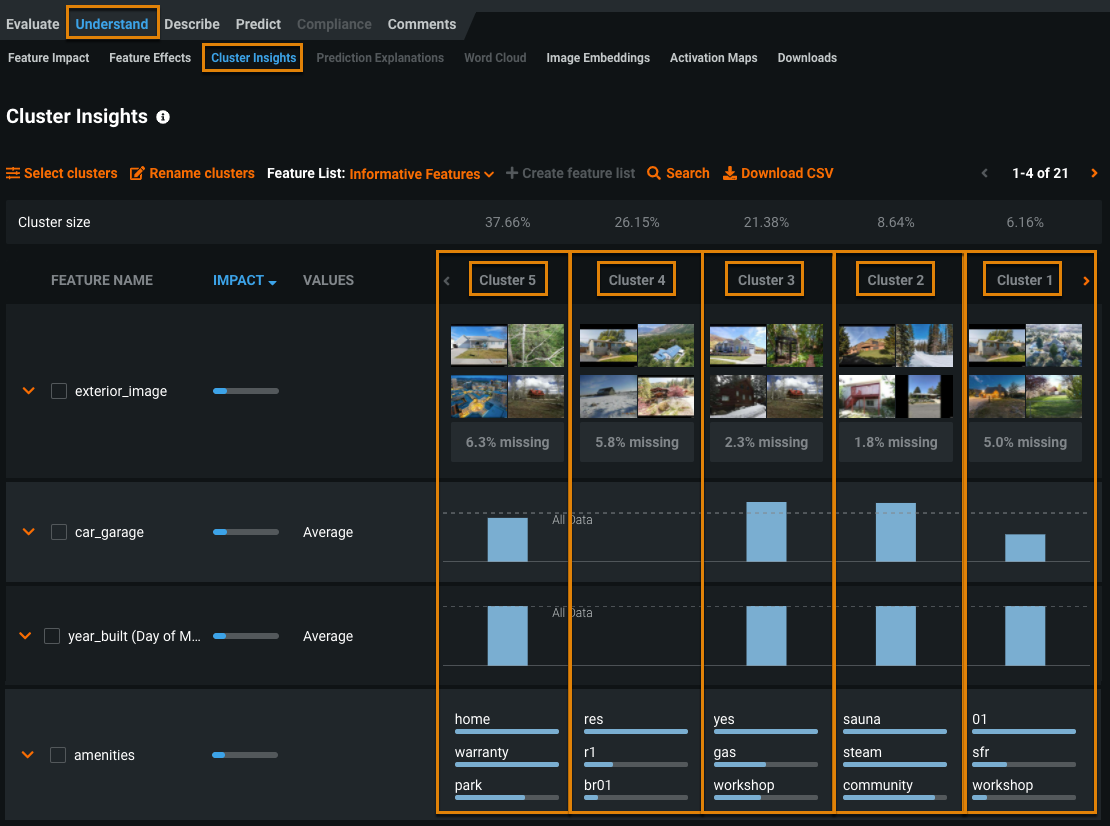Check the exterior_image feature checkbox
Viewport: 1110px width, 826px height.
click(59, 391)
